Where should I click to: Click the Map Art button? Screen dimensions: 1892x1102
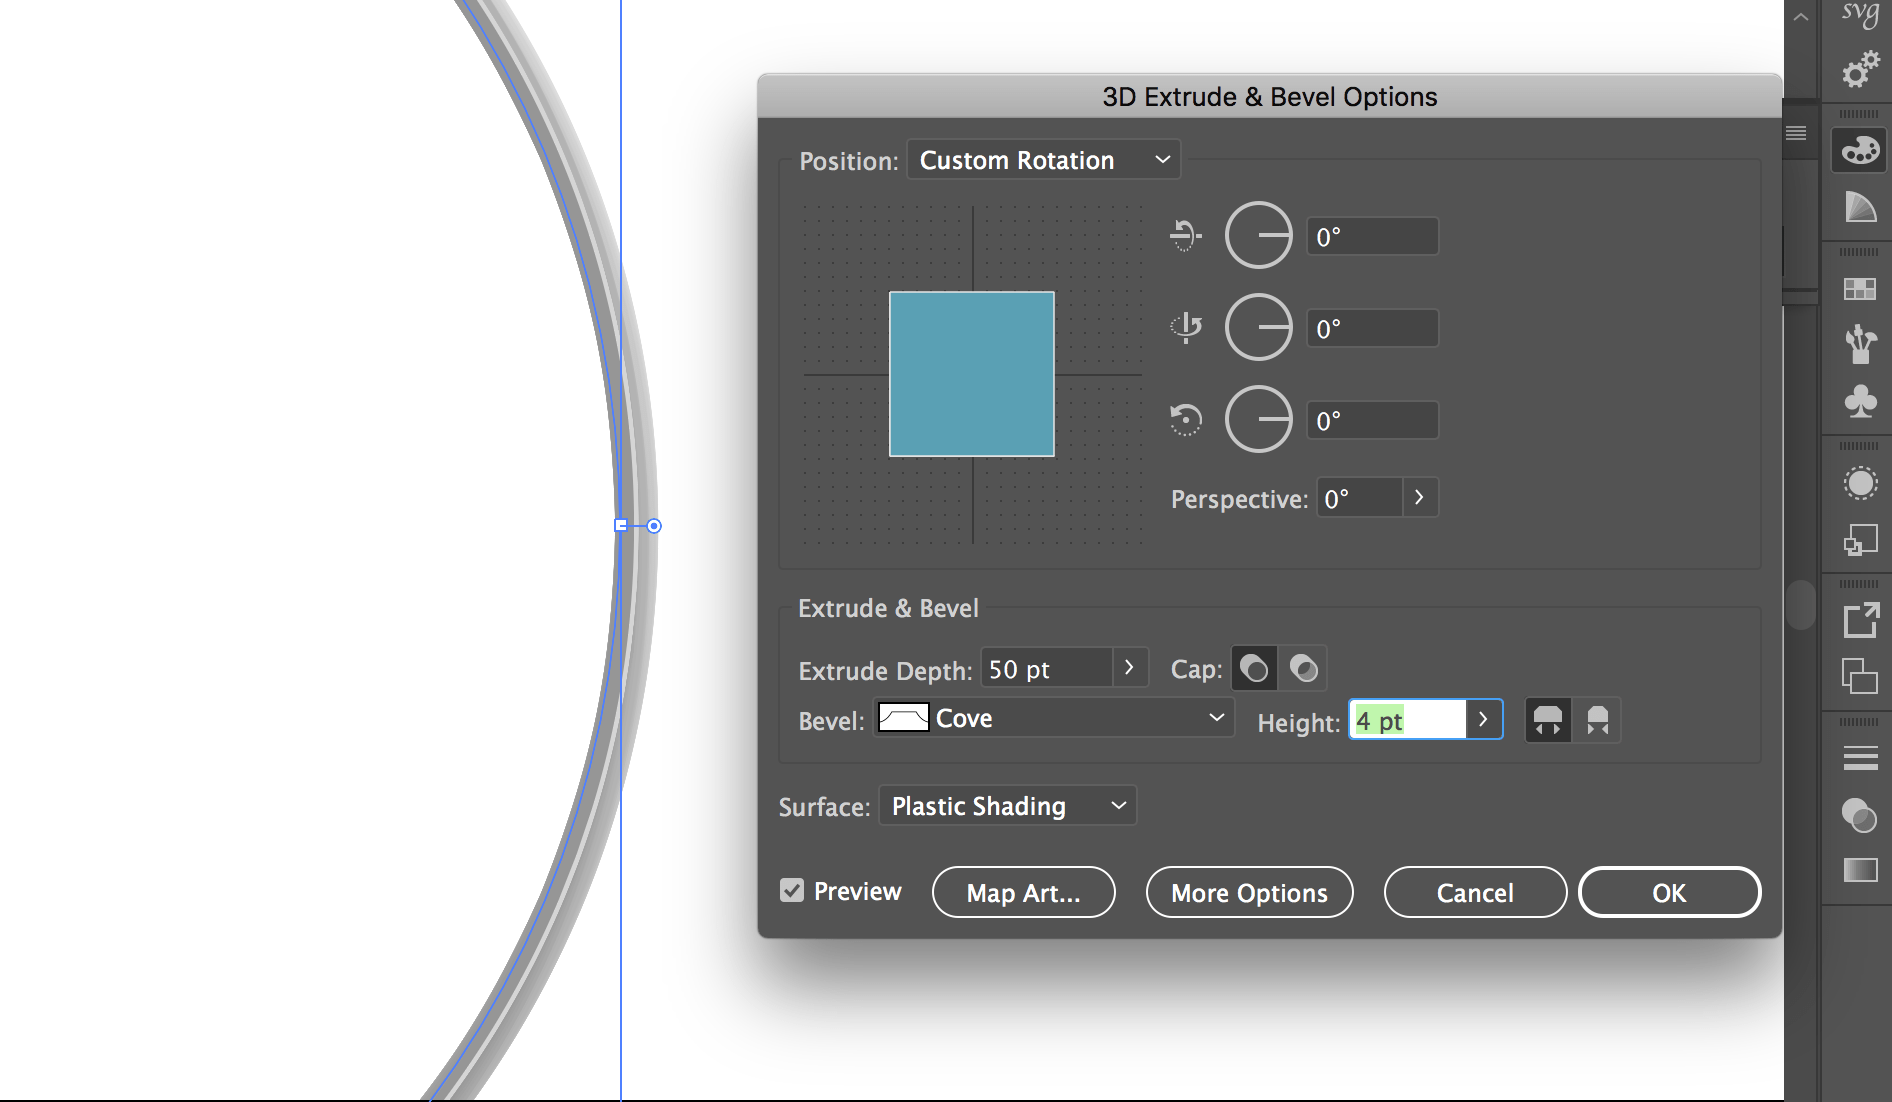(1023, 892)
